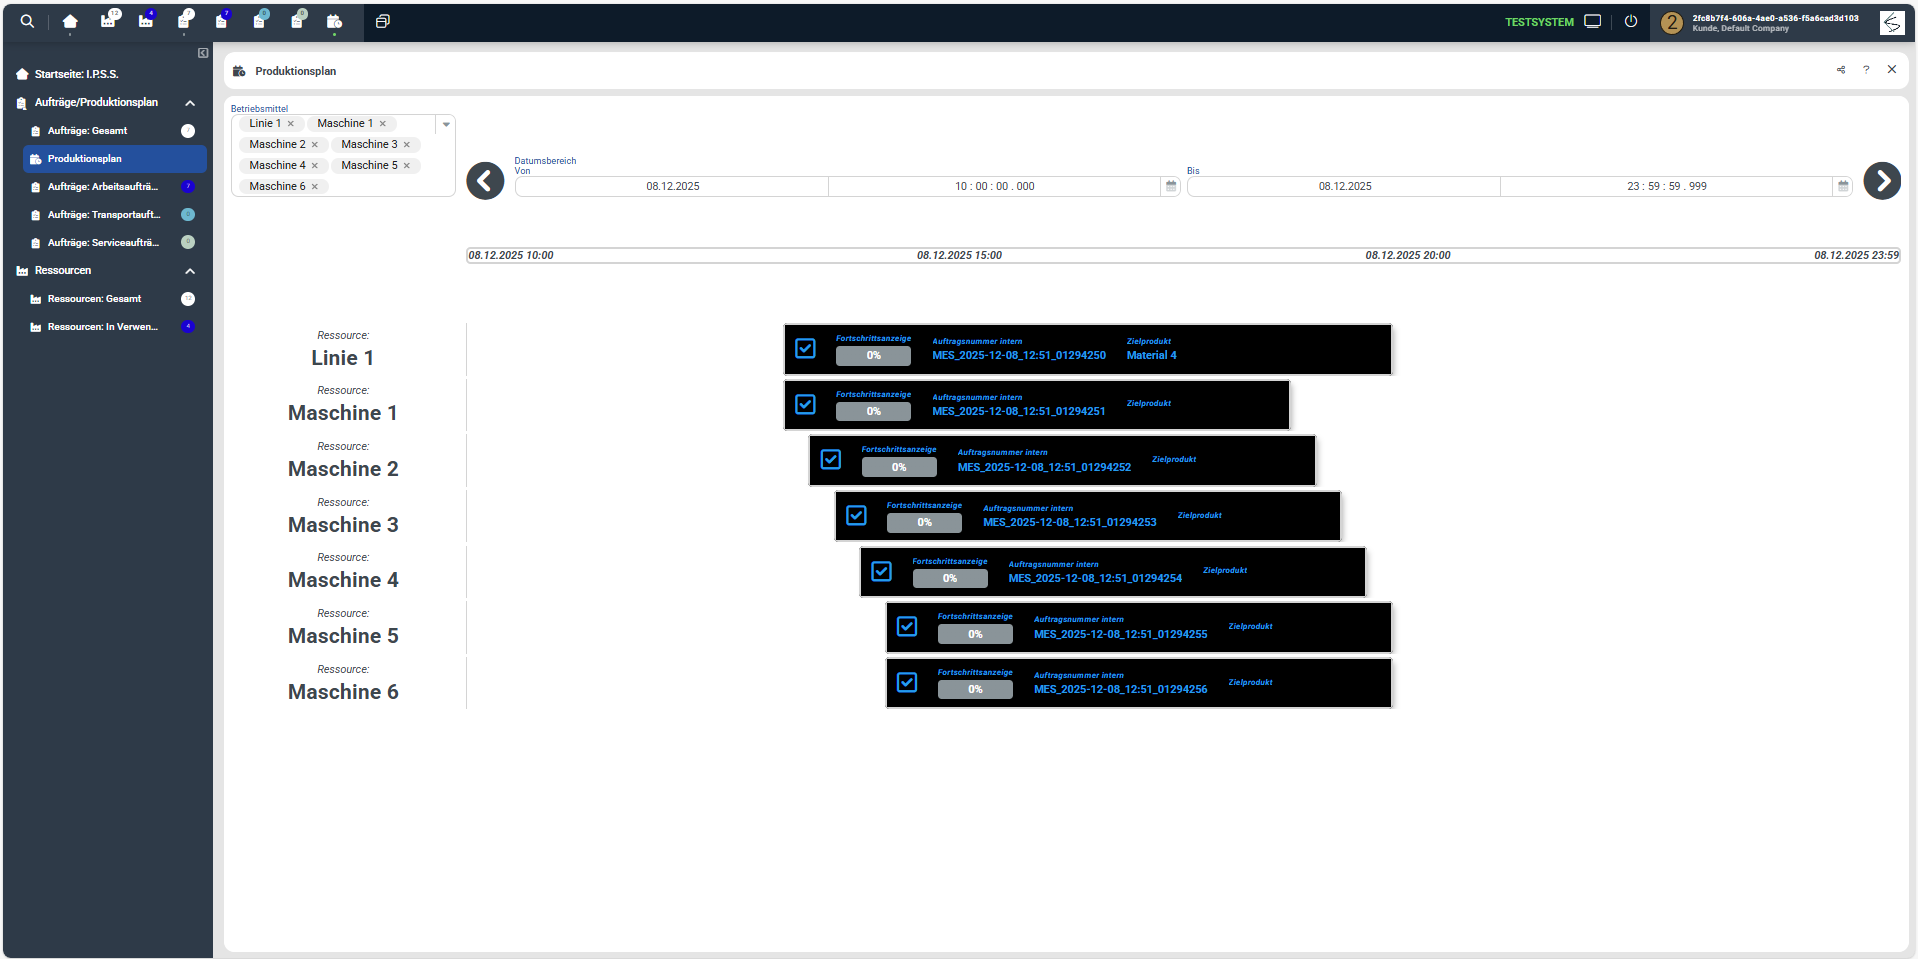1918x959 pixels.
Task: Toggle checkbox on the Maschine 3 order
Action: coord(856,516)
